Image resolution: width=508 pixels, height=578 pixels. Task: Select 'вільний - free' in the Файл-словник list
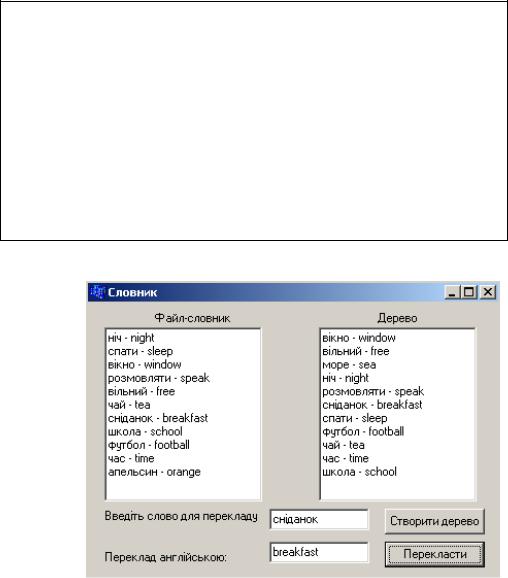tap(141, 391)
